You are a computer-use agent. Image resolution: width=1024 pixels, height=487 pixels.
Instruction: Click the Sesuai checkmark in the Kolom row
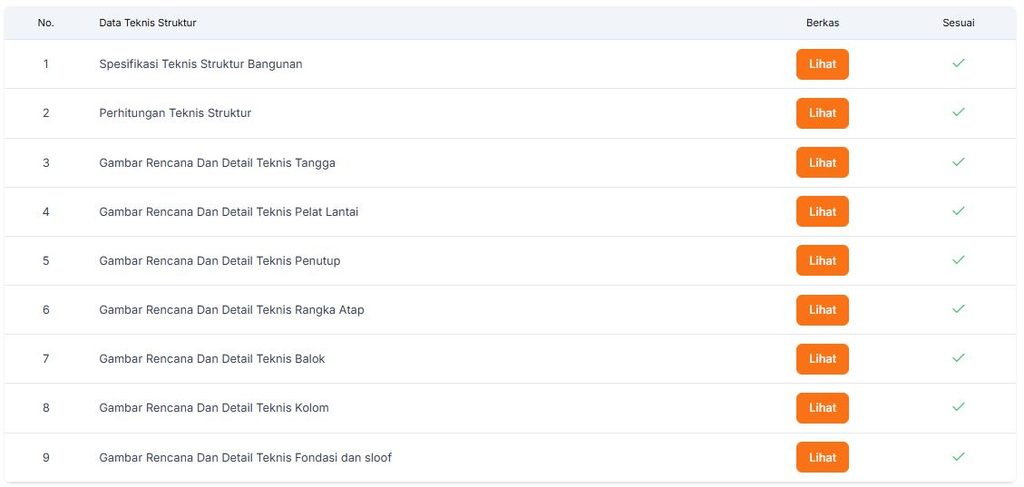(x=958, y=407)
